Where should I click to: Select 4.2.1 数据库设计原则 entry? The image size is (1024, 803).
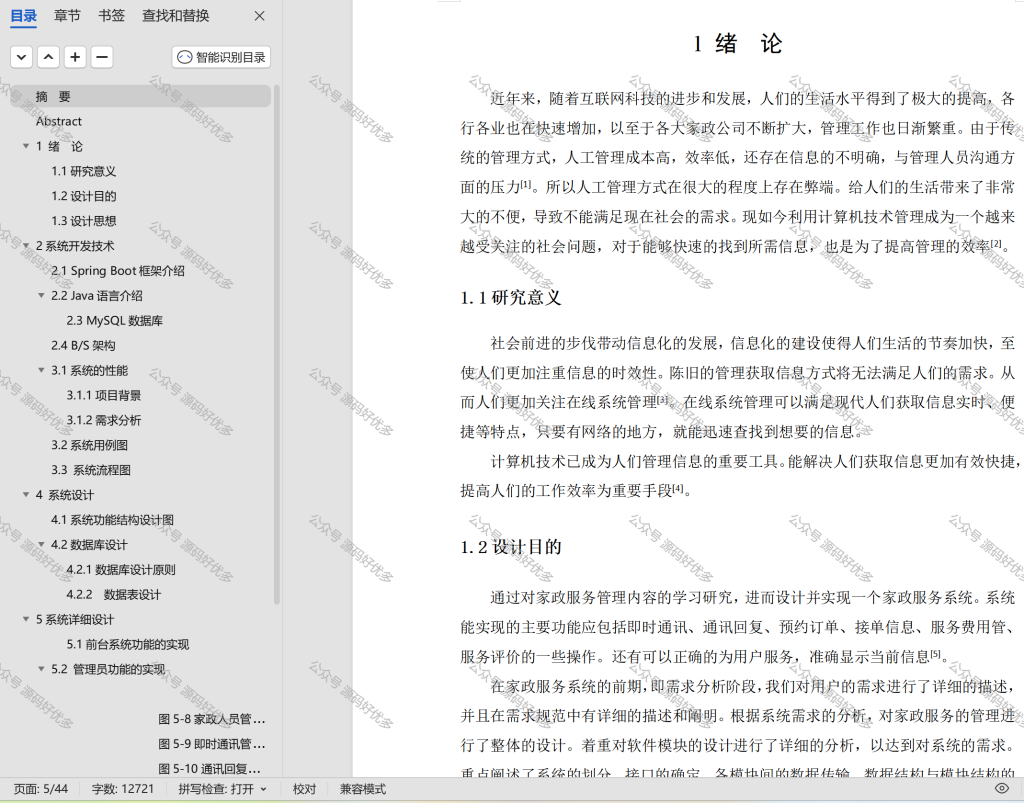(x=121, y=569)
